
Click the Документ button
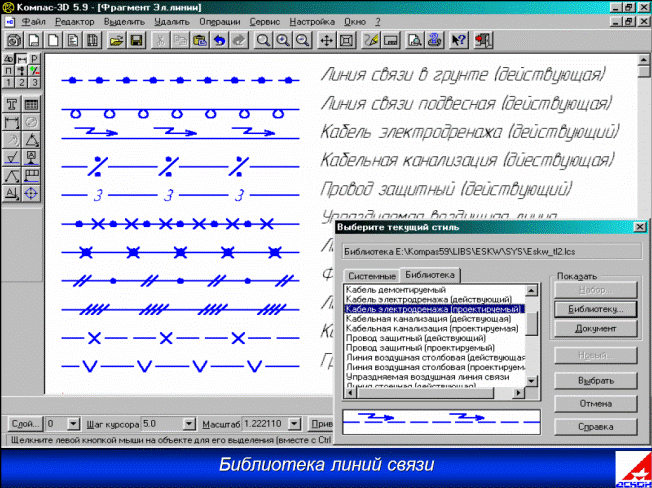pyautogui.click(x=596, y=329)
